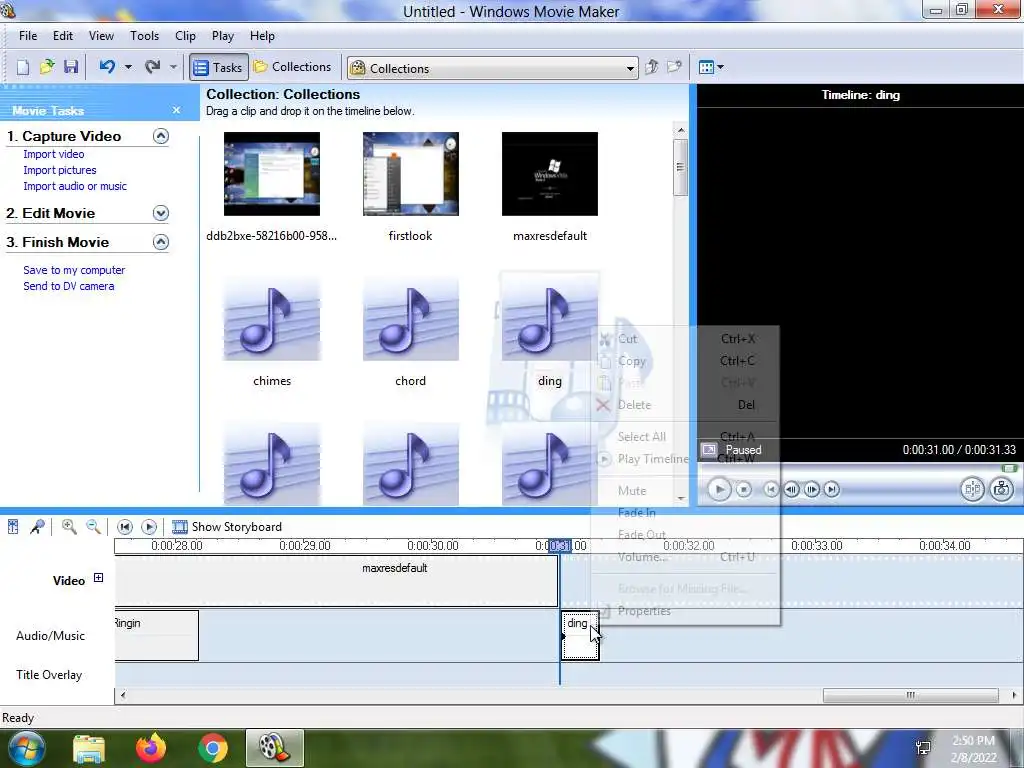Open the Edit menu

point(63,36)
